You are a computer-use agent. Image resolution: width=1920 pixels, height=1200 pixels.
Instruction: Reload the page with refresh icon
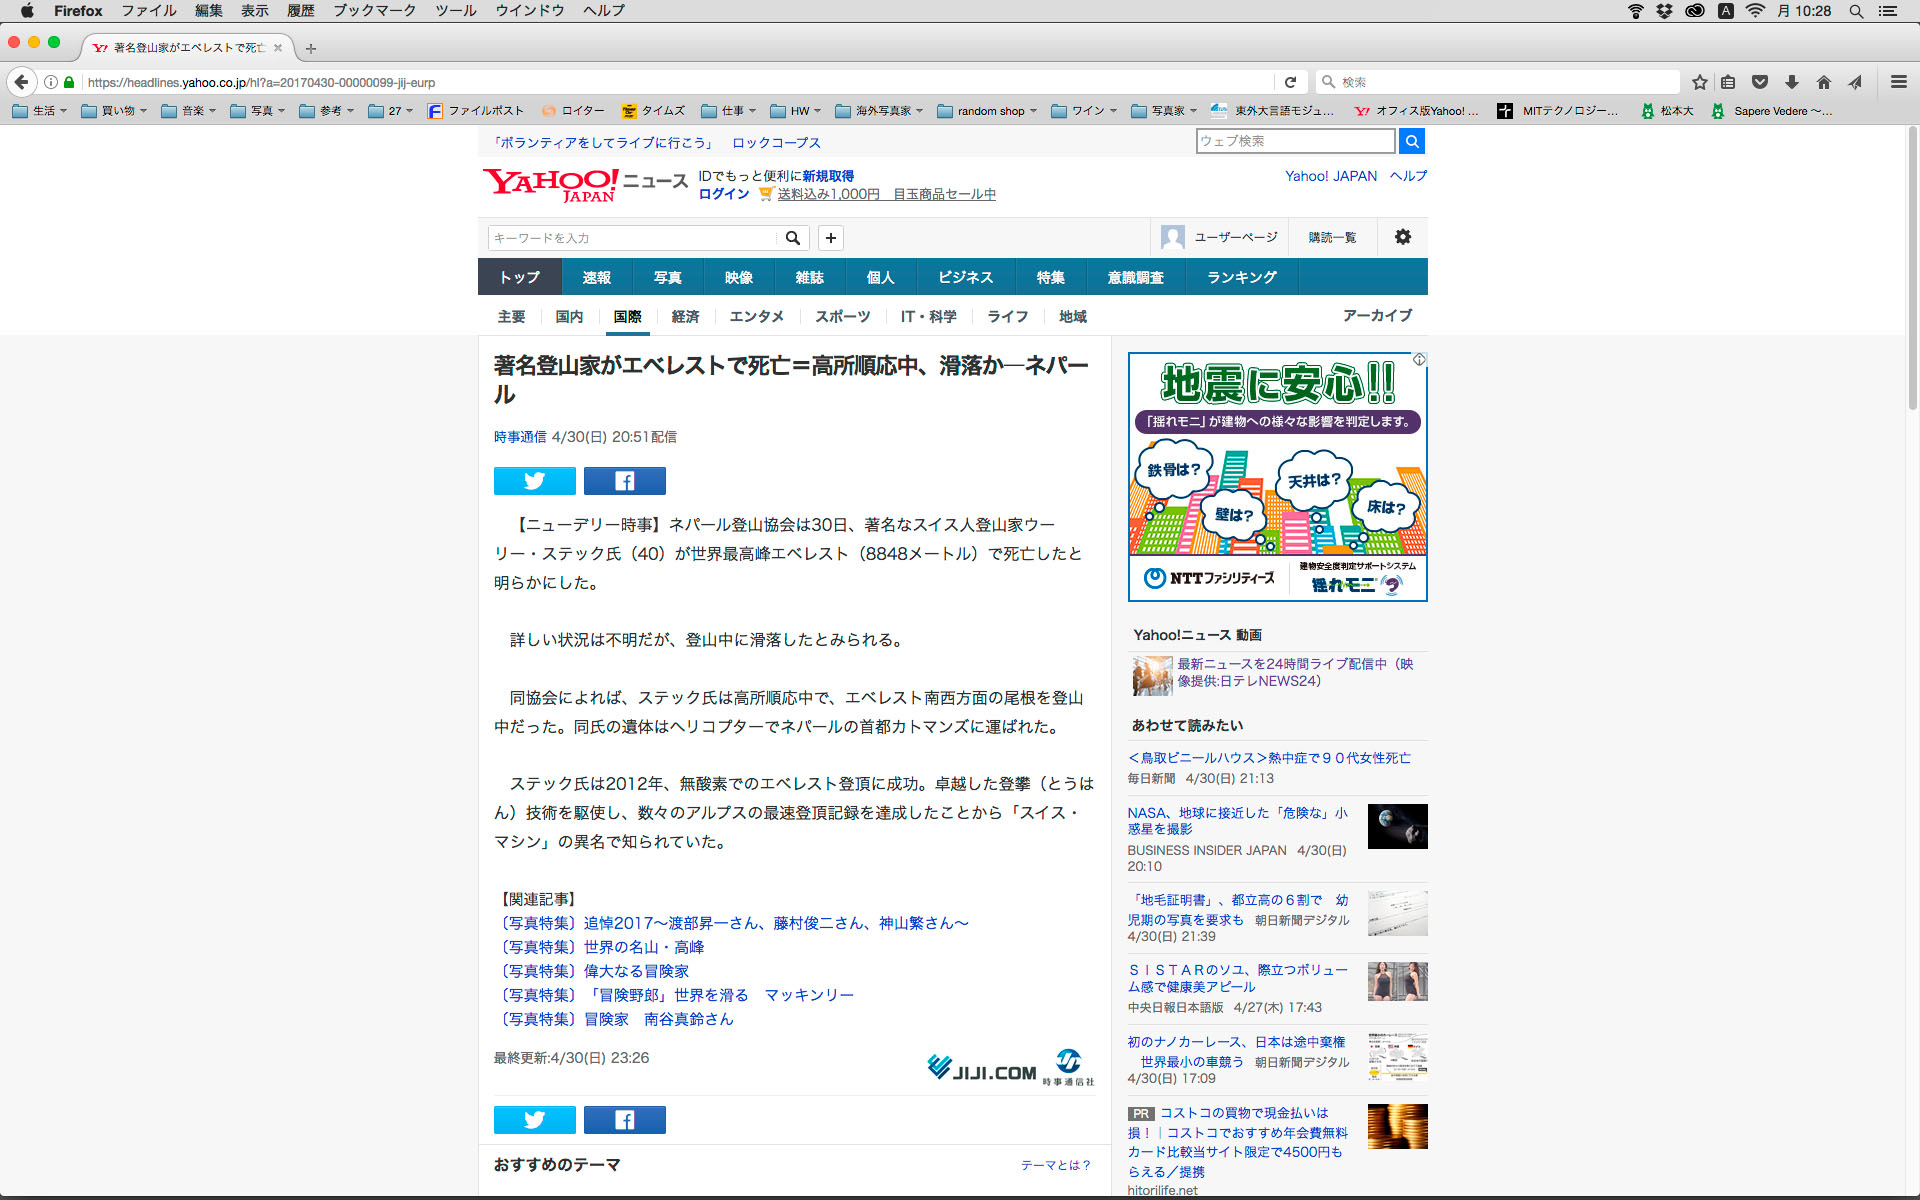point(1290,82)
